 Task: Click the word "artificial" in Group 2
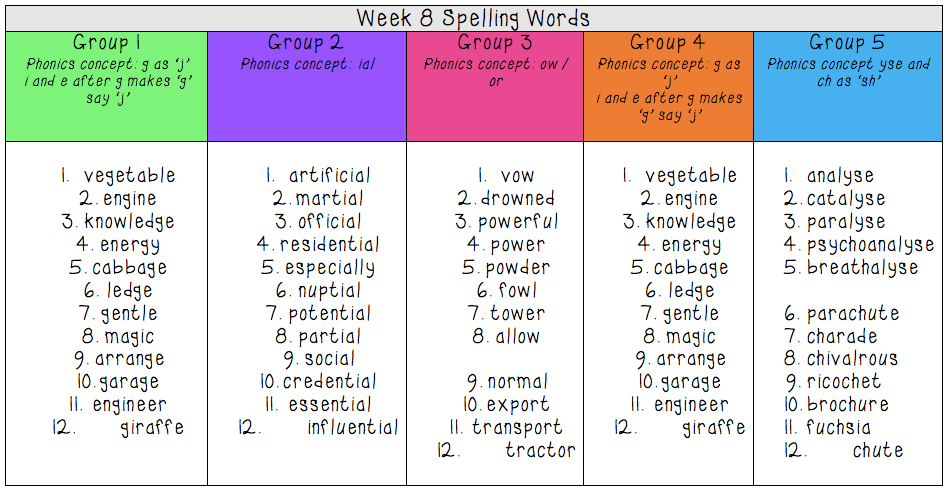330,176
